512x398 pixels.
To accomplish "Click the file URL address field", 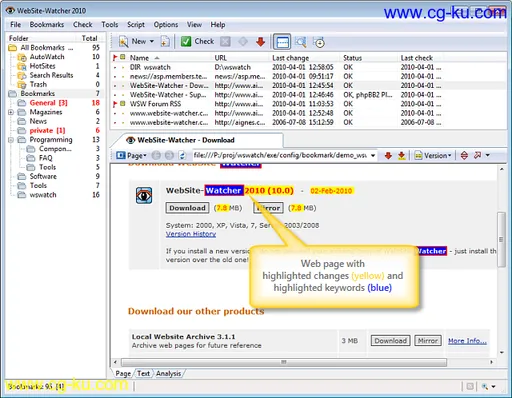I will pyautogui.click(x=280, y=155).
